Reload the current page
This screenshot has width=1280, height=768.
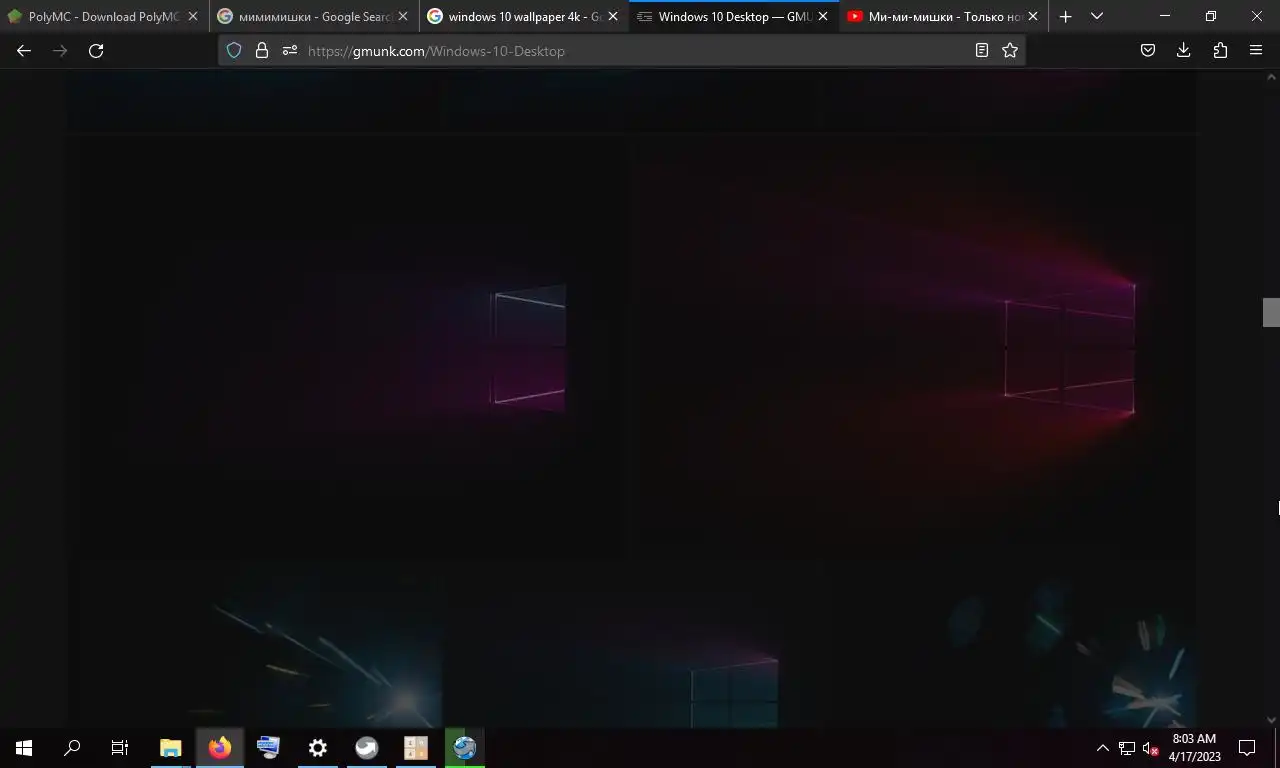(96, 51)
